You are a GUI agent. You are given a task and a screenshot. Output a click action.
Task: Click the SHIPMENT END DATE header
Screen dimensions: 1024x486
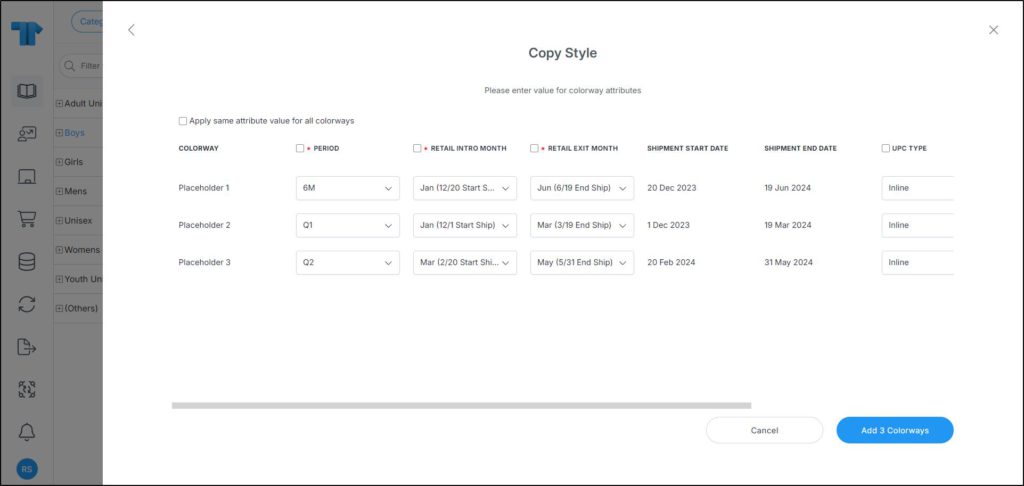click(x=801, y=148)
